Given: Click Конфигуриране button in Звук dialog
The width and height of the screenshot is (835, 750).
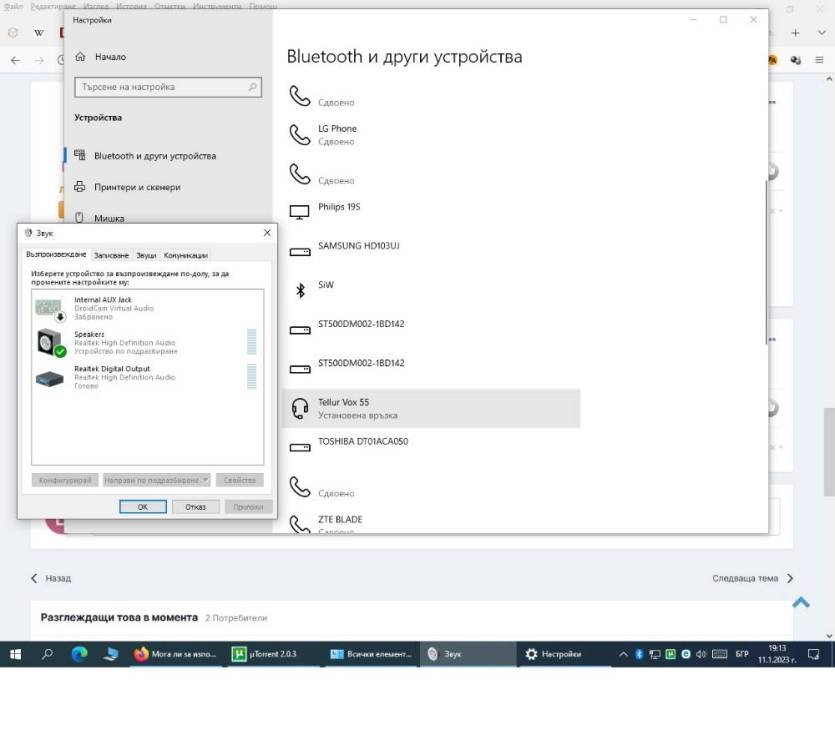Looking at the screenshot, I should (x=65, y=480).
